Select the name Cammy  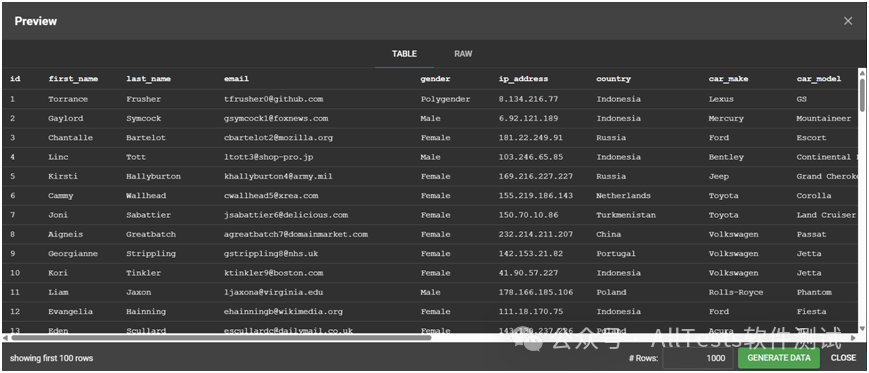(60, 196)
